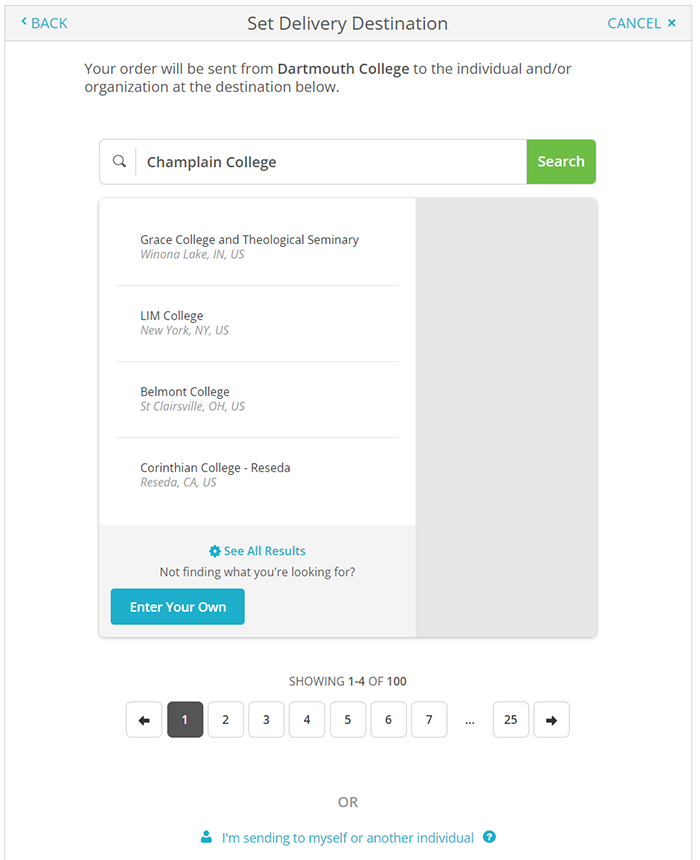Screen dimensions: 700x860
Task: Click the next page arrow
Action: (551, 720)
